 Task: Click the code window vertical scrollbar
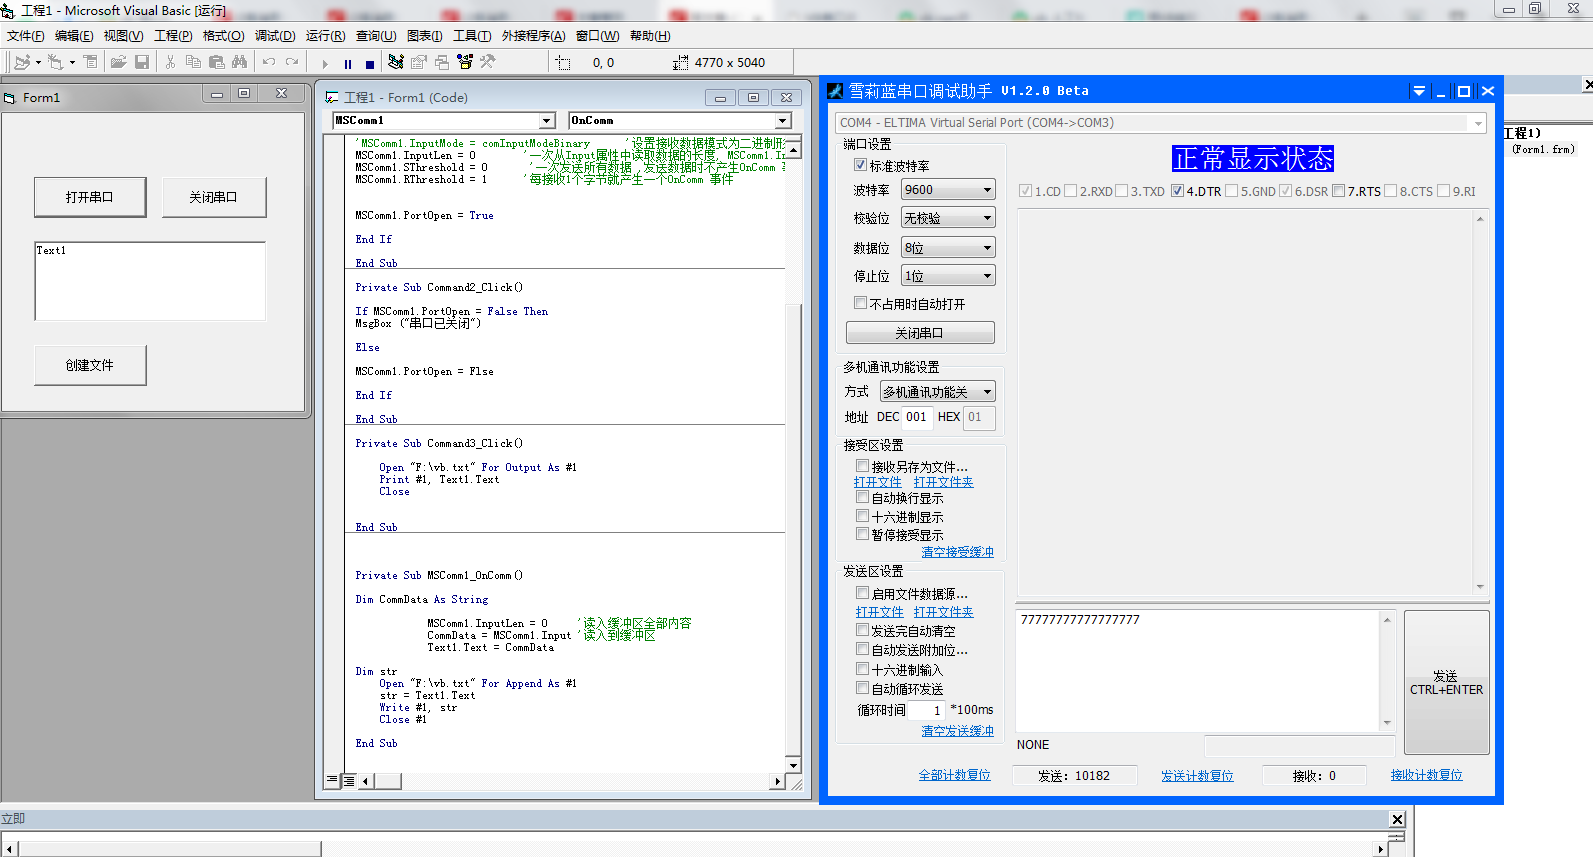(794, 456)
